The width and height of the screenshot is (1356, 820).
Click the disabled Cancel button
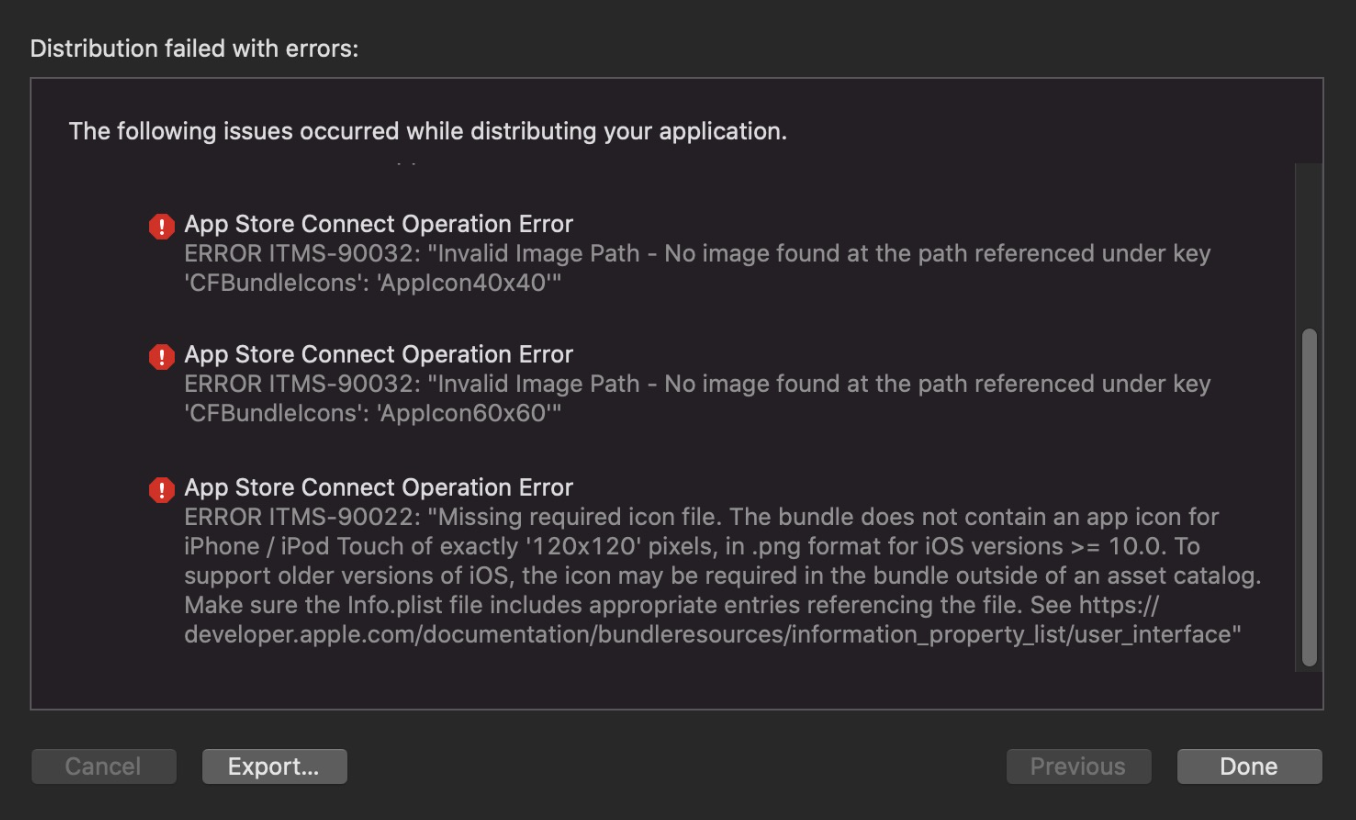click(x=103, y=766)
